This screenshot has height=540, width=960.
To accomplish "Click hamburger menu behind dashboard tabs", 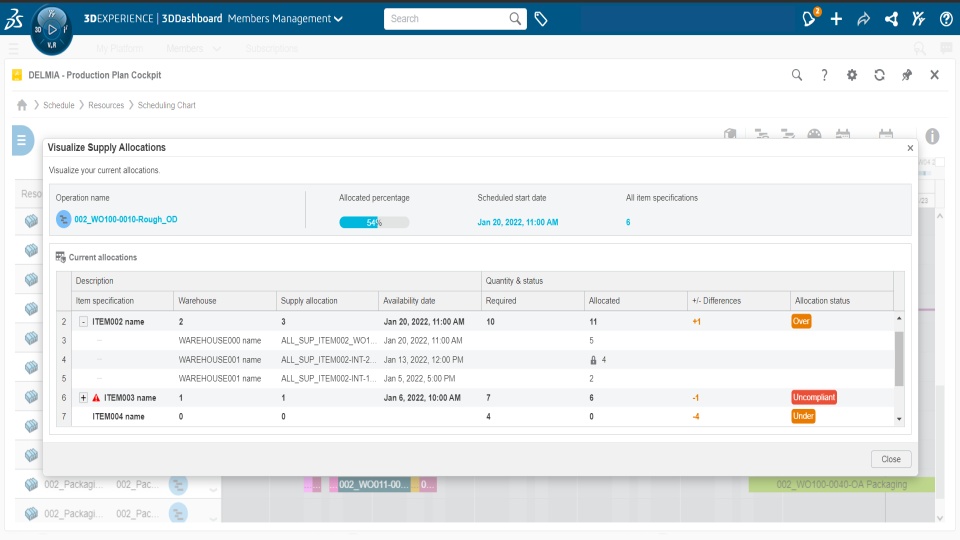I will tap(13, 48).
